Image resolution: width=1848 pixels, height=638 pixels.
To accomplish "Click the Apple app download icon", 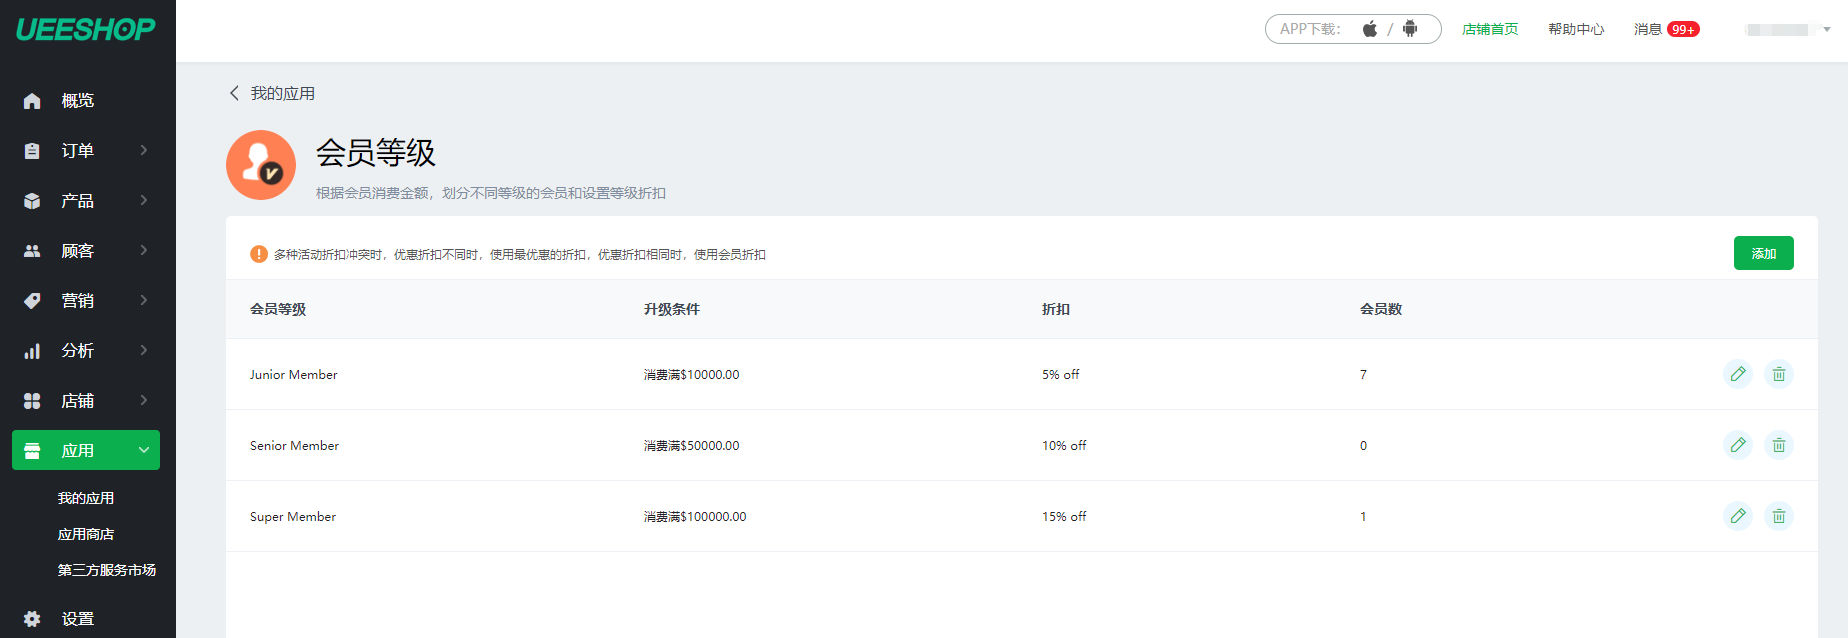I will [1370, 29].
